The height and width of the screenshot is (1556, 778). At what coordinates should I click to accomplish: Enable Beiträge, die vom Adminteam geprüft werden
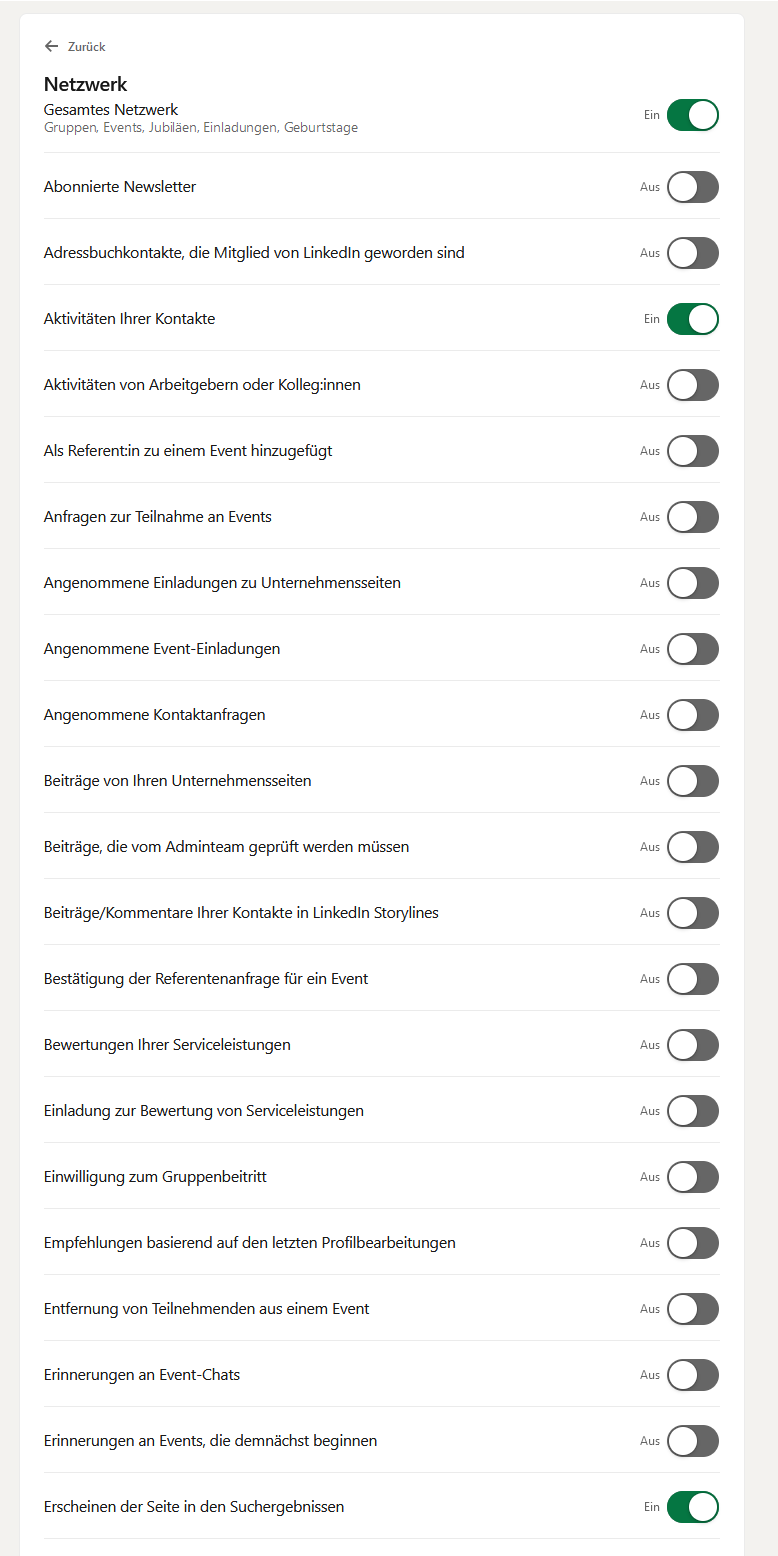pyautogui.click(x=692, y=847)
